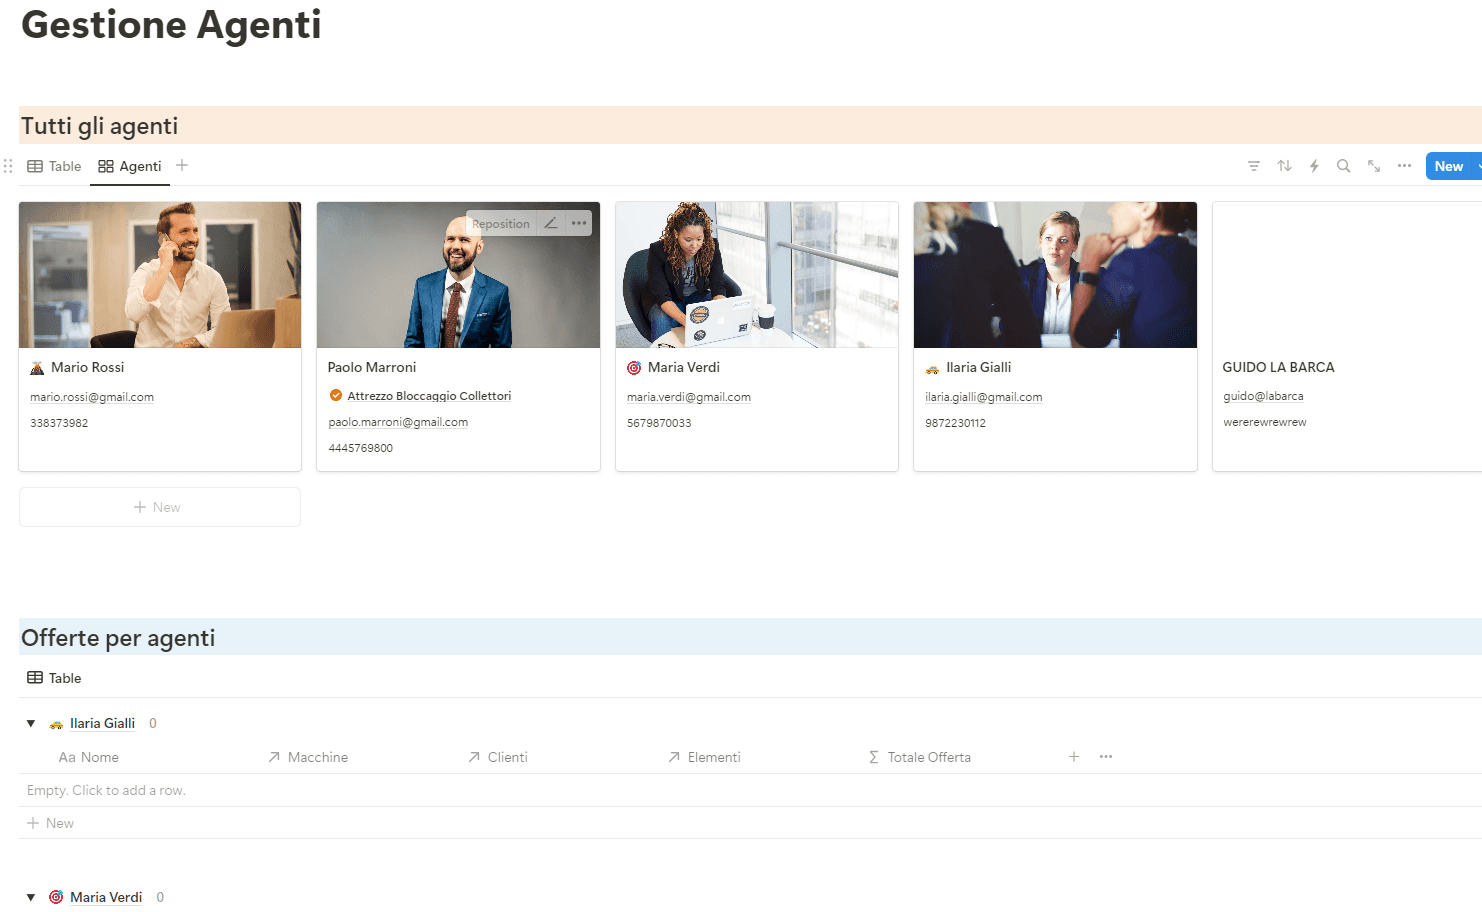The image size is (1482, 912).
Task: Open the ellipsis menu on Paolo Marroni's card
Action: click(578, 223)
